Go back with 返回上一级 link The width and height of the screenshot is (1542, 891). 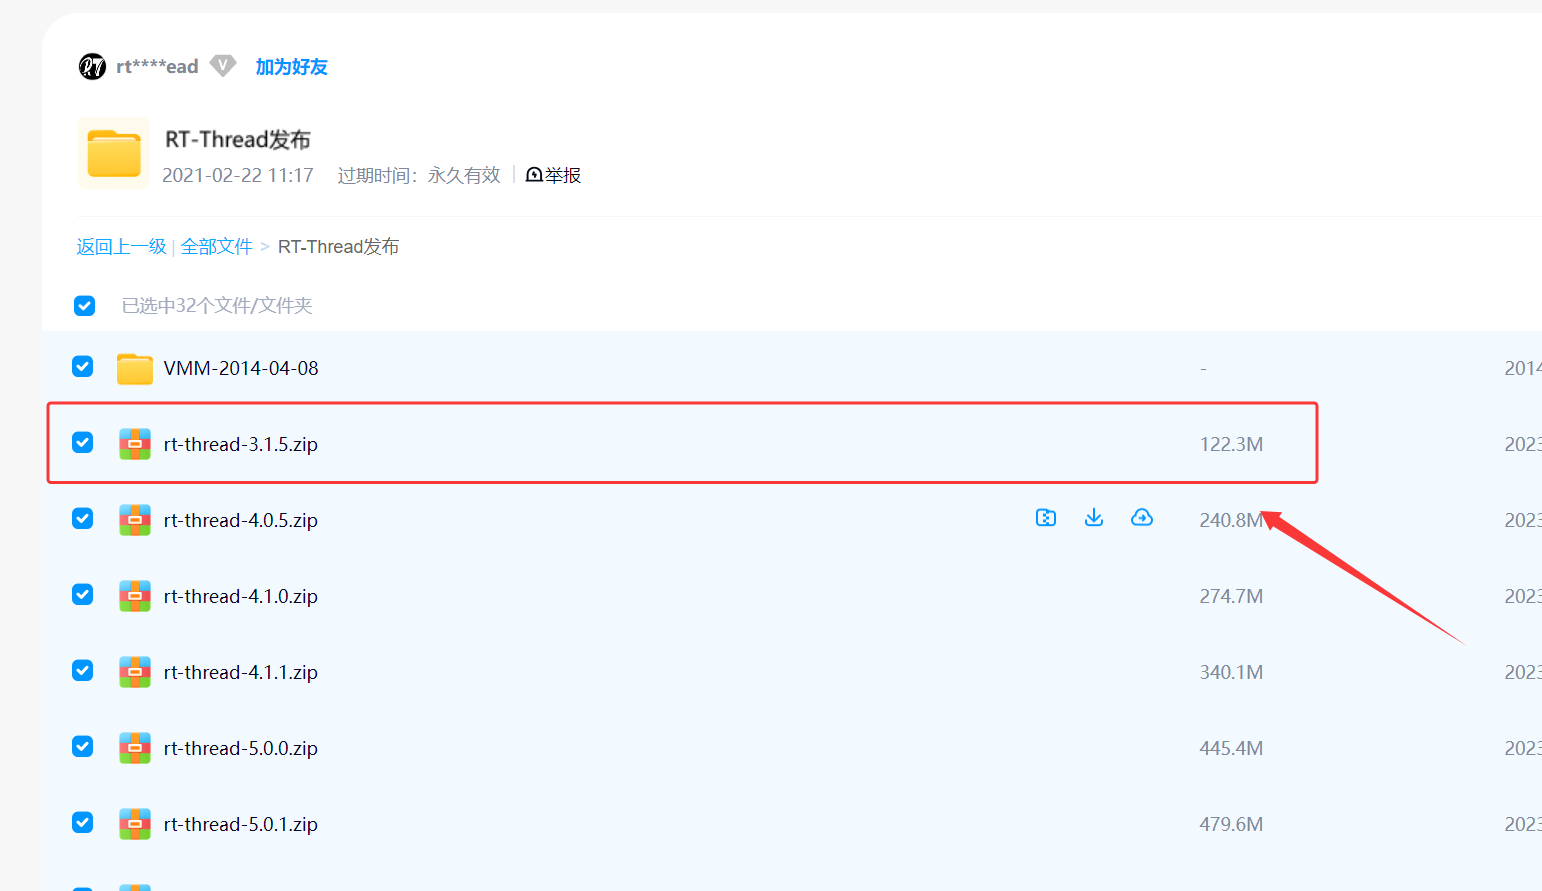tap(121, 247)
